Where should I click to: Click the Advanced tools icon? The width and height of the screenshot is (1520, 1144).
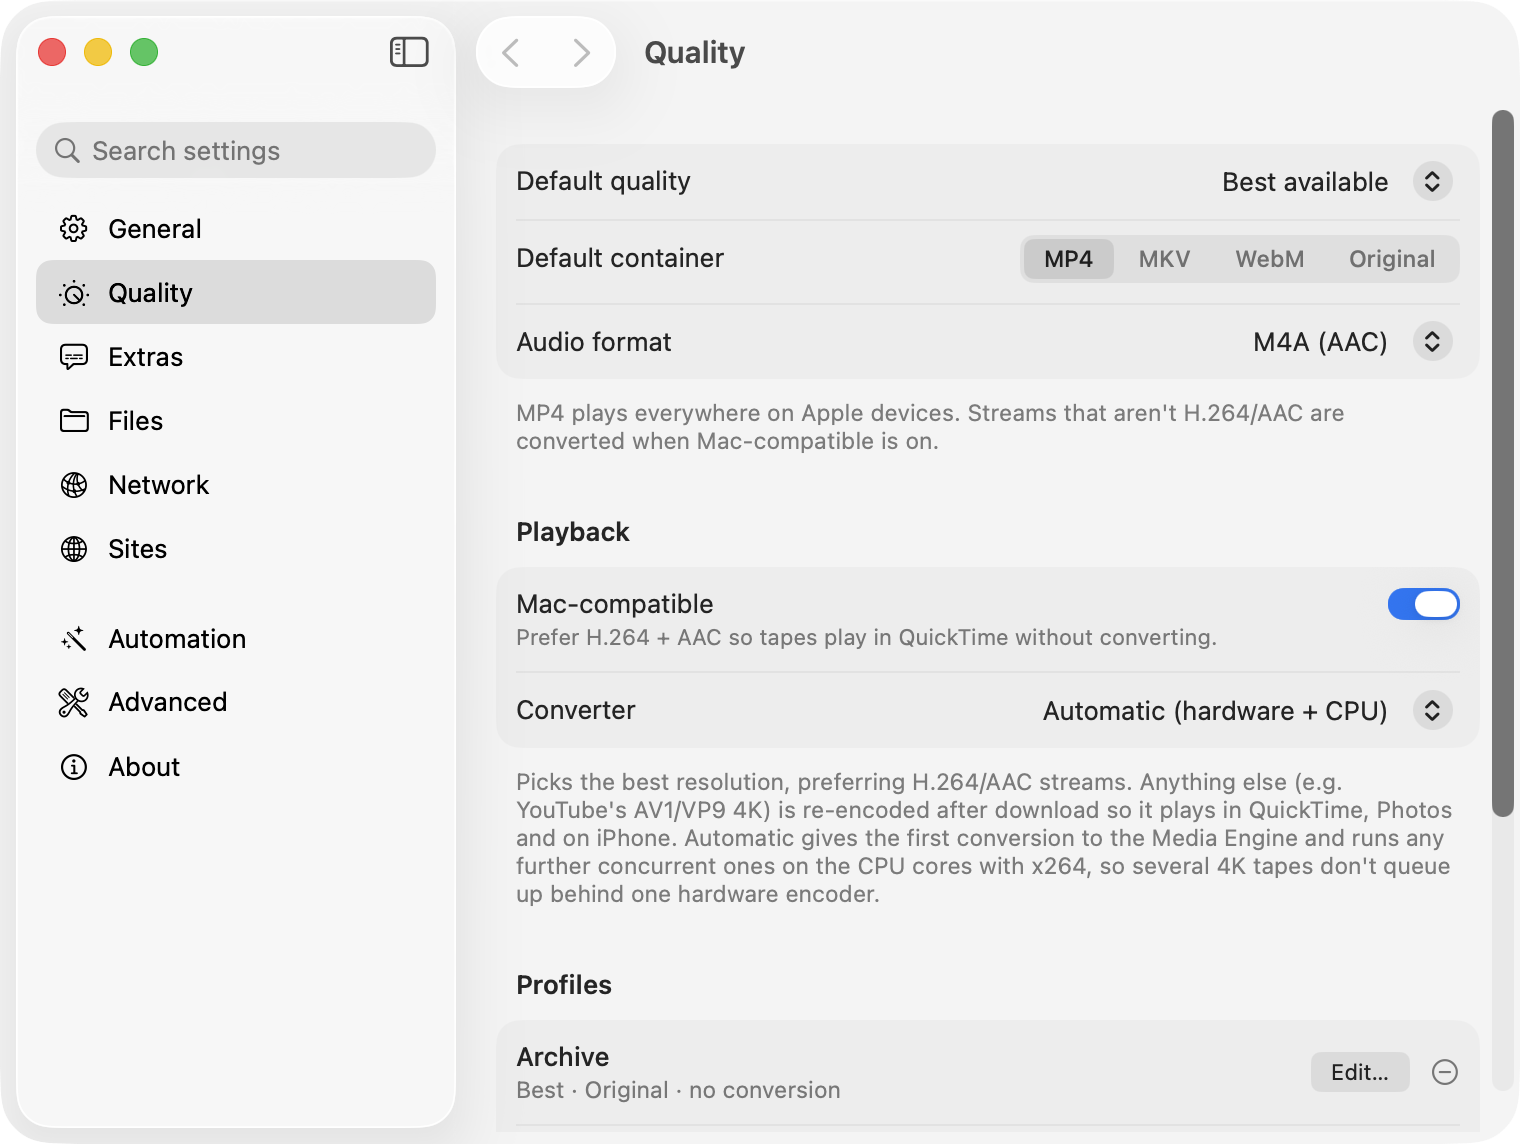74,702
